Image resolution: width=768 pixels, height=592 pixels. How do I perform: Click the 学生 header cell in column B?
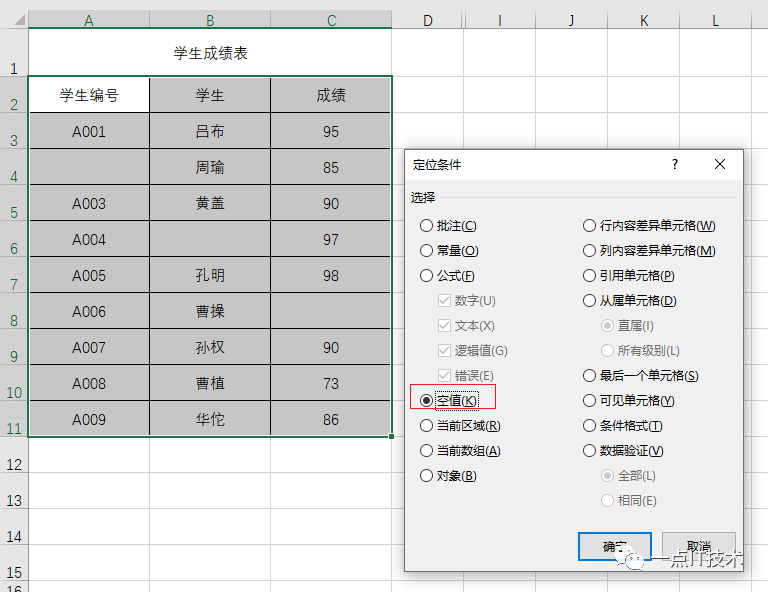pyautogui.click(x=210, y=95)
